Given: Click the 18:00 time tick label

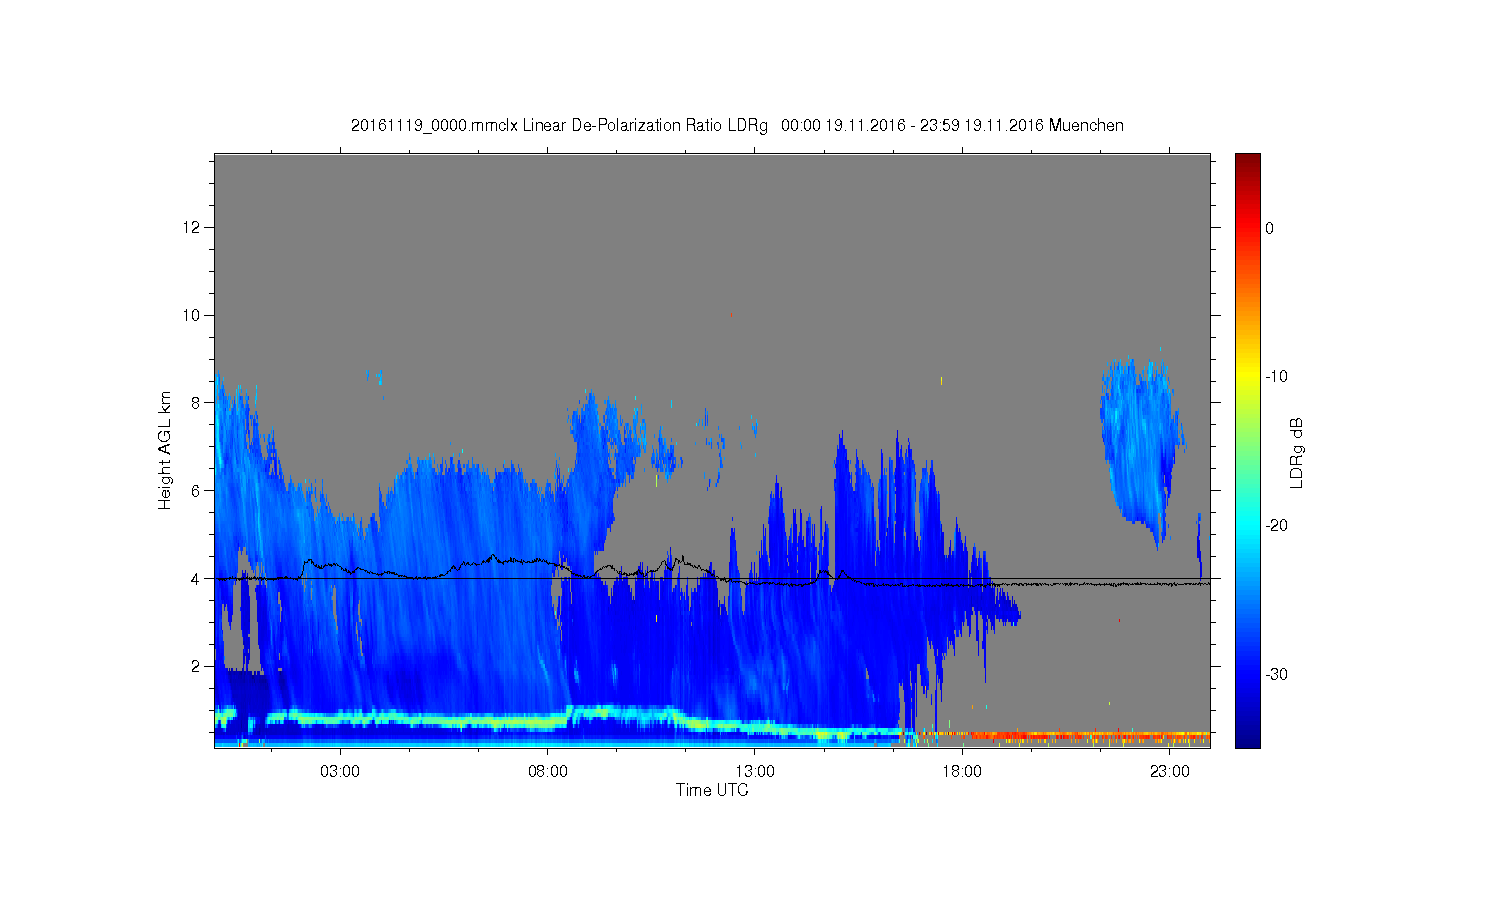Looking at the screenshot, I should 962,772.
